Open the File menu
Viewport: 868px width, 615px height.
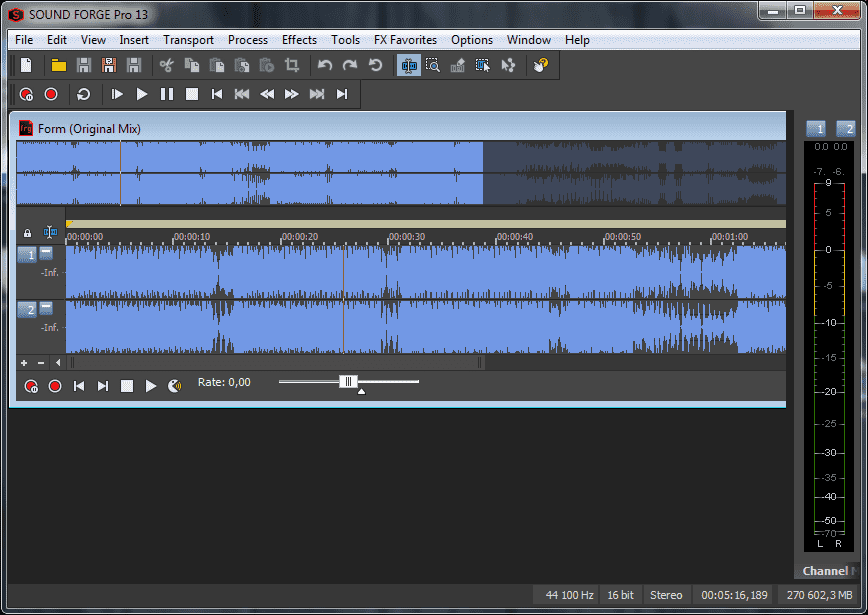[24, 40]
